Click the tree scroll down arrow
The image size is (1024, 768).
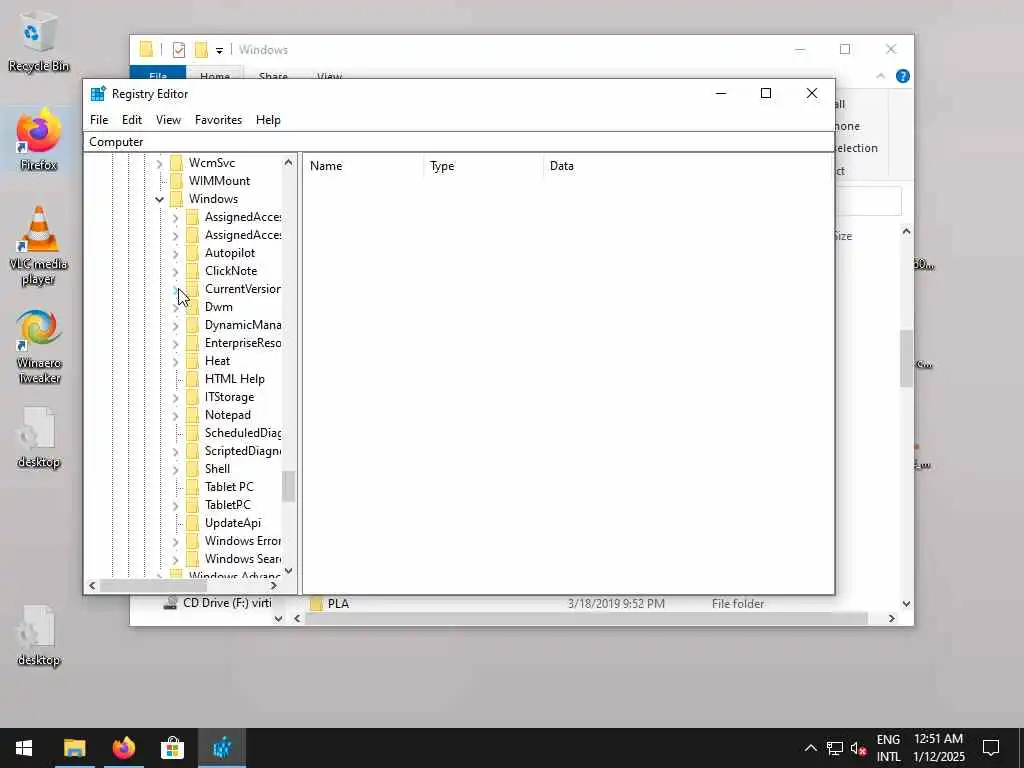point(288,571)
